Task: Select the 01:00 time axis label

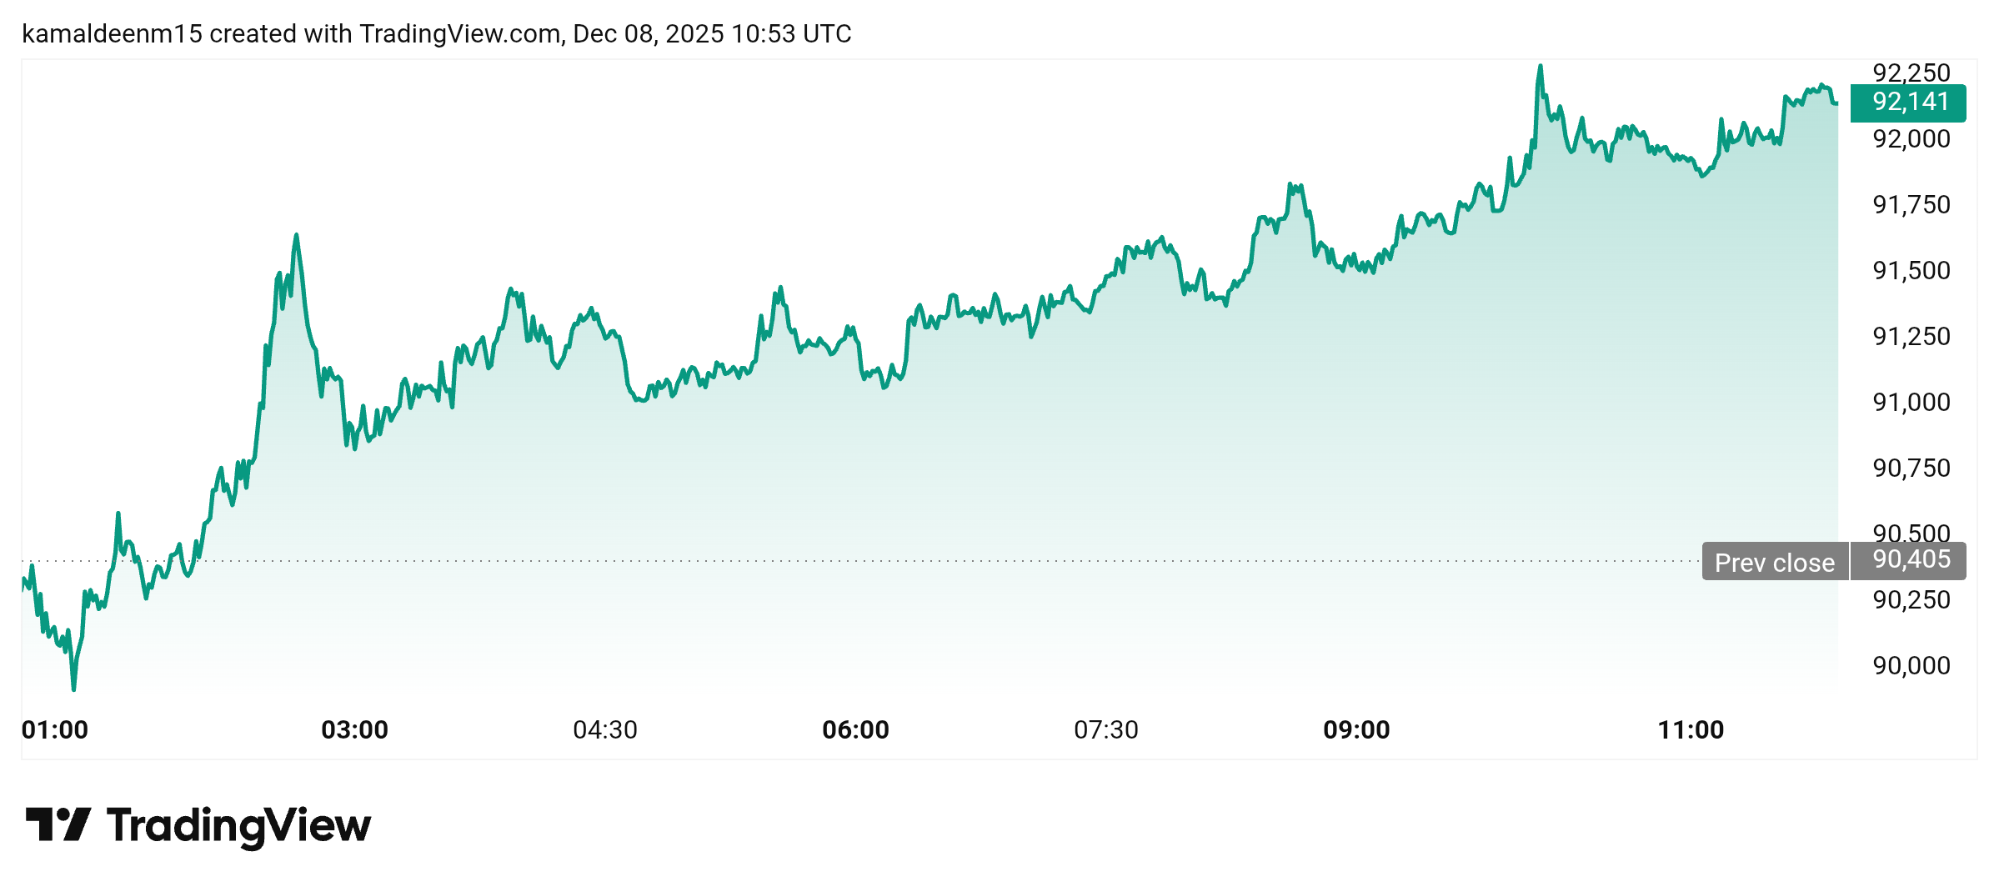Action: pos(55,730)
